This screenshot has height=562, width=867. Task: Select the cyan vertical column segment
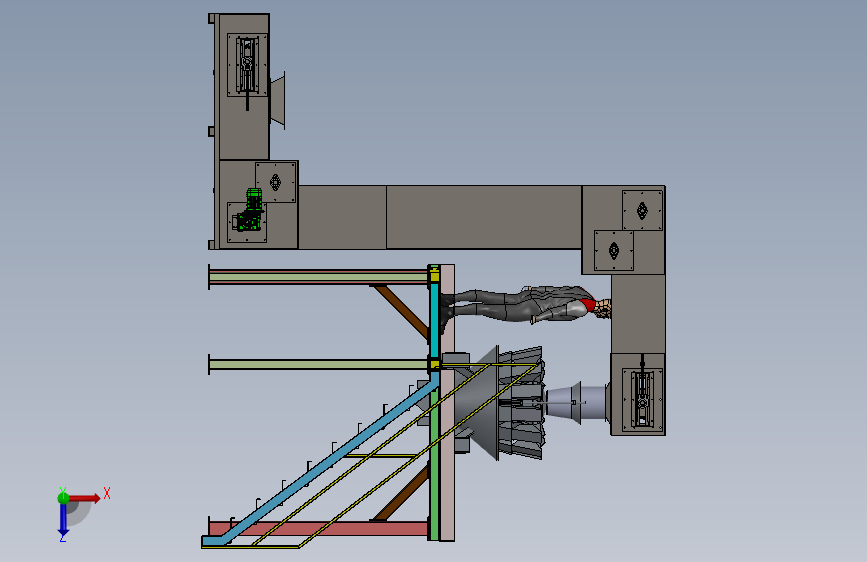tap(434, 320)
